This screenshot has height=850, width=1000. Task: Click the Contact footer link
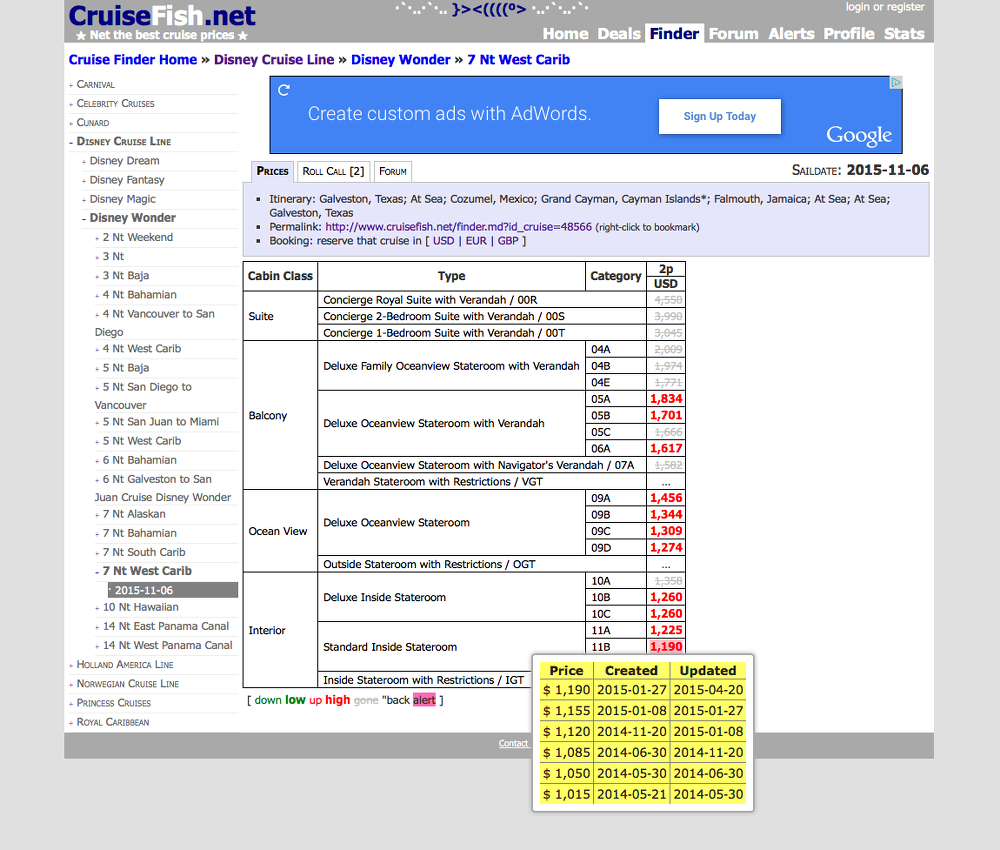[x=513, y=743]
